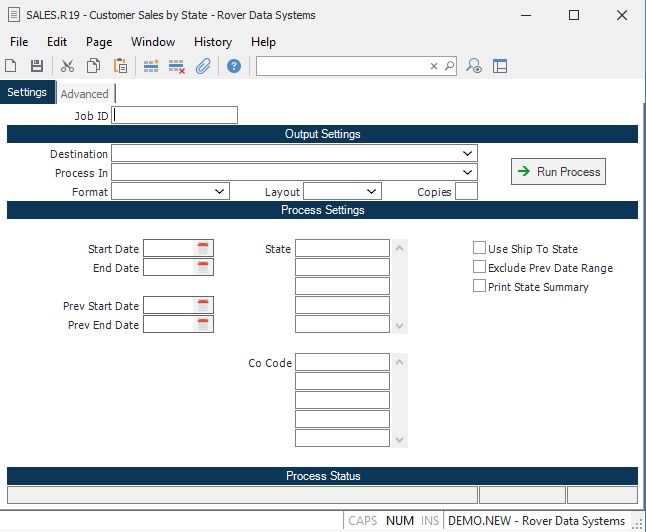Click the Cut scissors icon

click(68, 66)
